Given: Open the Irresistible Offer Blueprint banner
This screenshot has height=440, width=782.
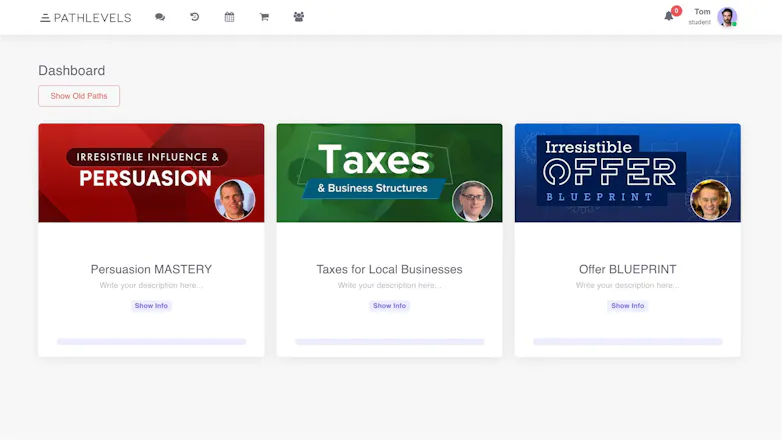Looking at the screenshot, I should (628, 173).
